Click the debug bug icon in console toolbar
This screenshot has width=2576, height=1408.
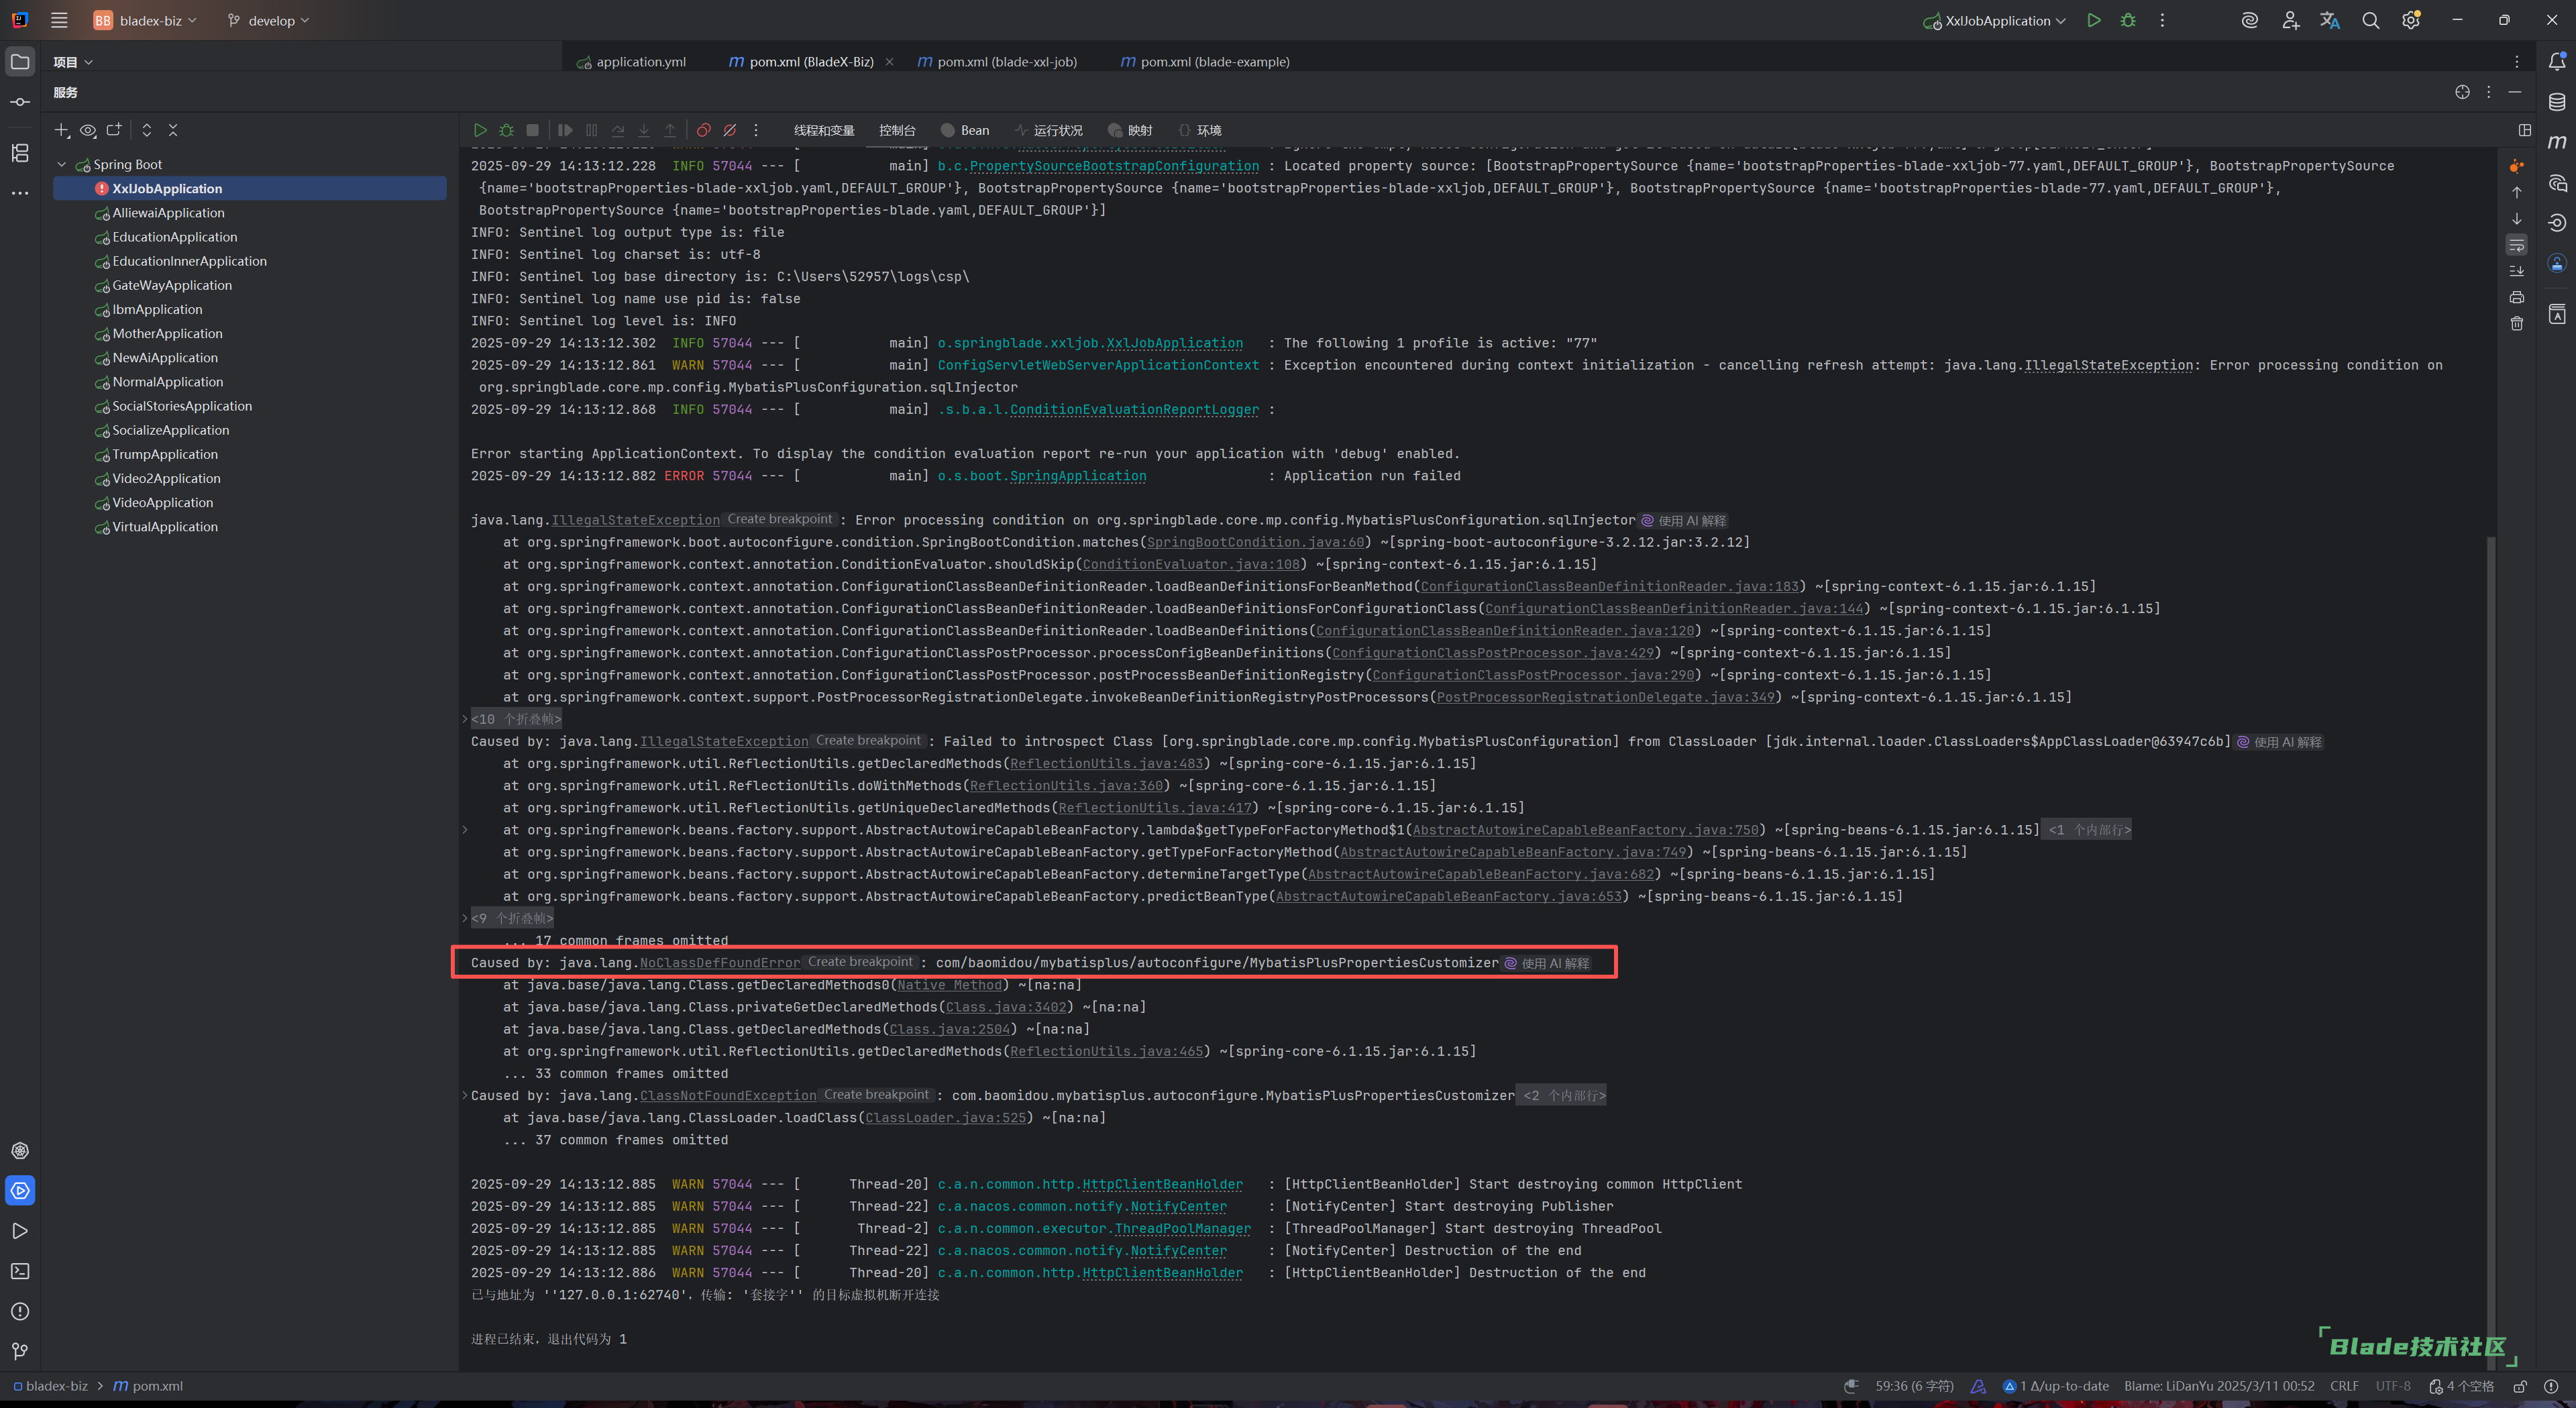point(507,130)
